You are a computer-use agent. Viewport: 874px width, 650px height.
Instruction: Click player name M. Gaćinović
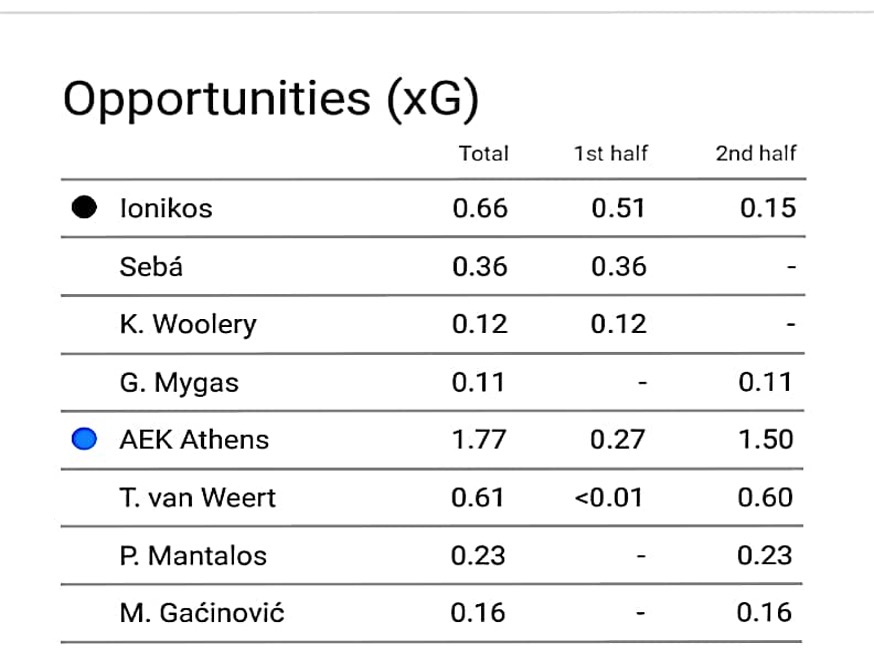pos(202,612)
